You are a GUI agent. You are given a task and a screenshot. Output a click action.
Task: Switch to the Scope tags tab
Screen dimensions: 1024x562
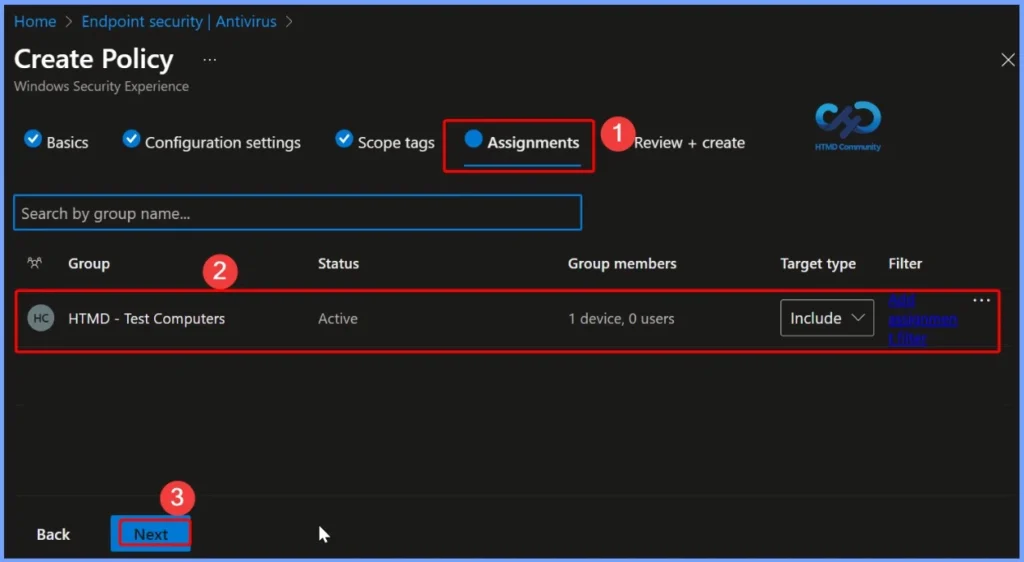point(385,142)
